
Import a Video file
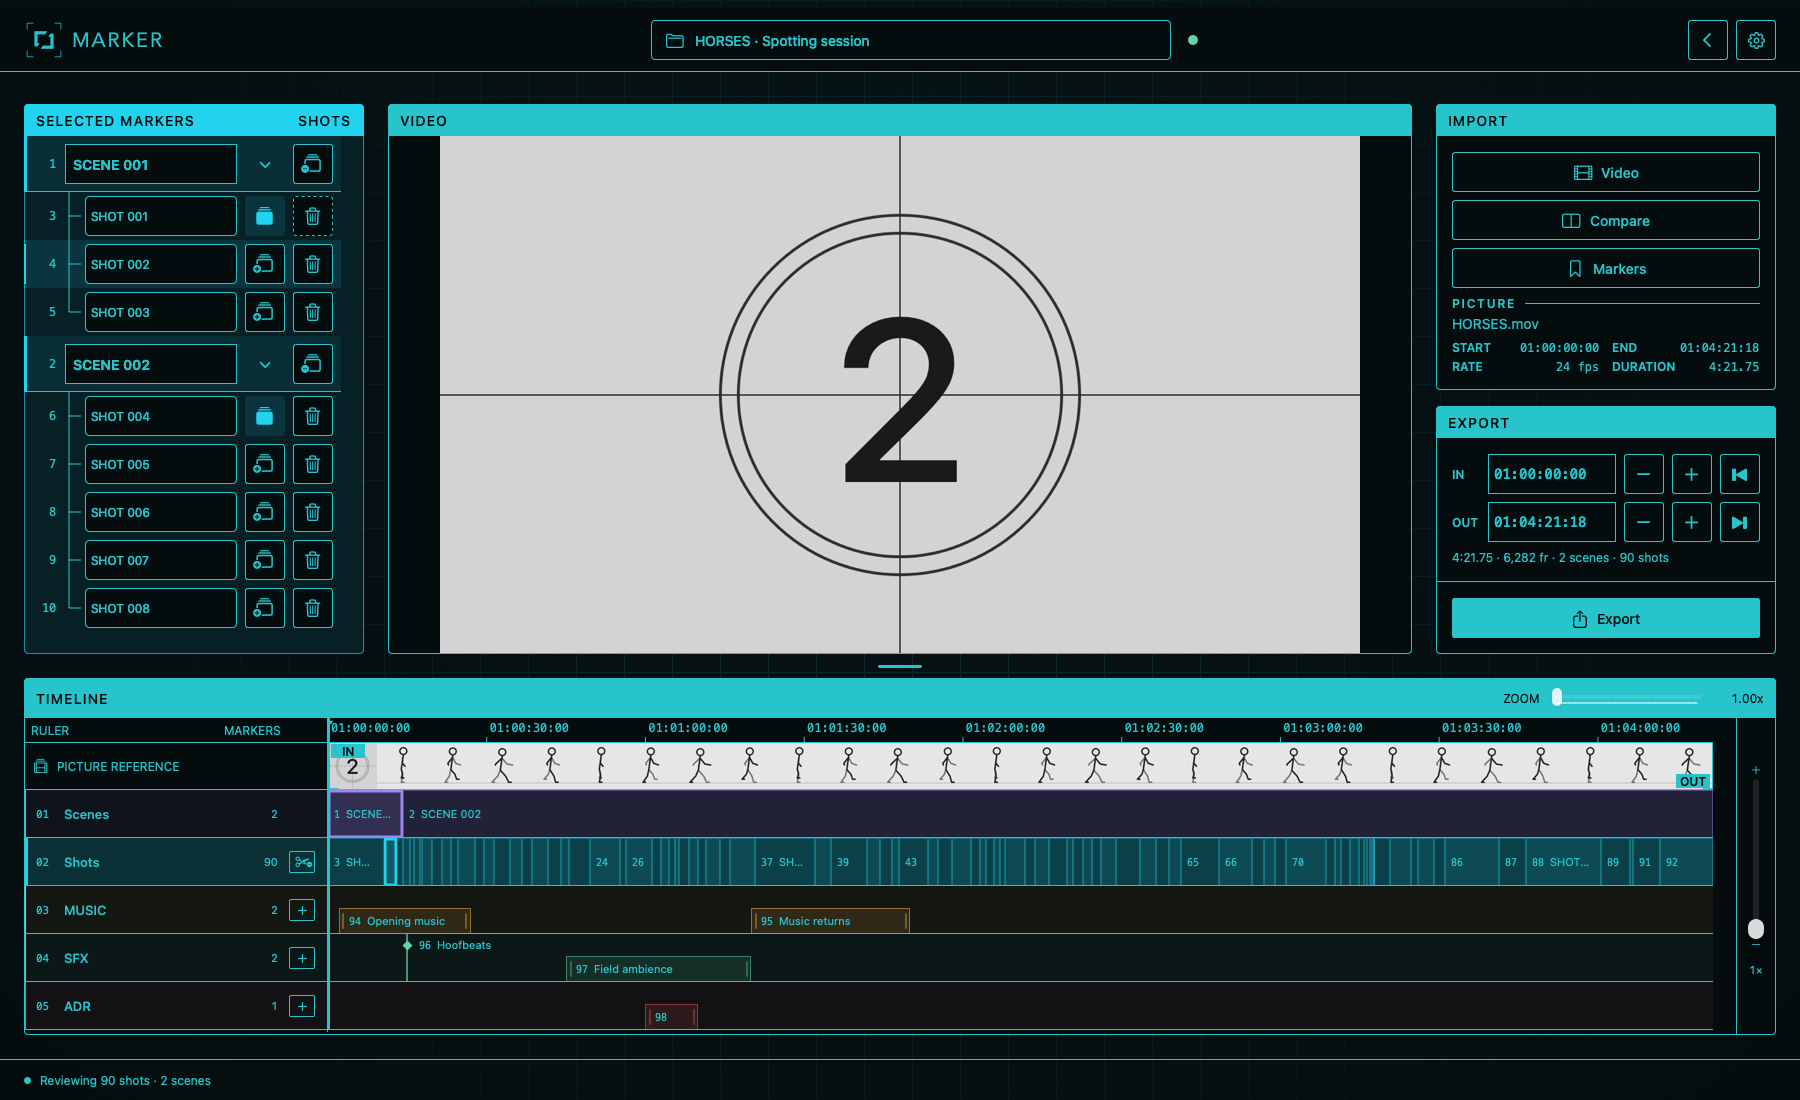click(x=1606, y=172)
